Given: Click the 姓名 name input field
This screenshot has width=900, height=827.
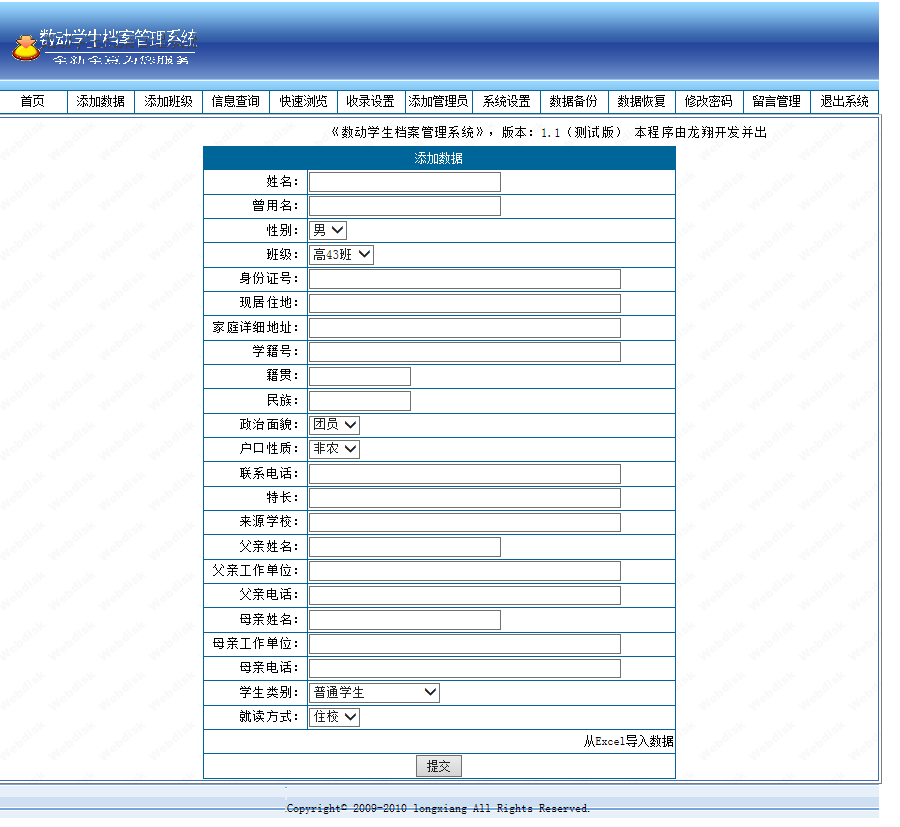Looking at the screenshot, I should [404, 181].
